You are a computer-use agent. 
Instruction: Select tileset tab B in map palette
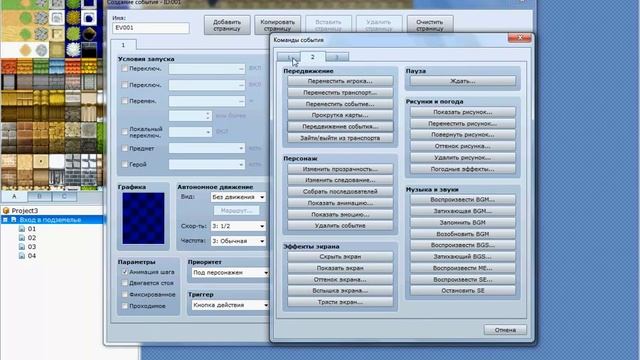[x=40, y=196]
